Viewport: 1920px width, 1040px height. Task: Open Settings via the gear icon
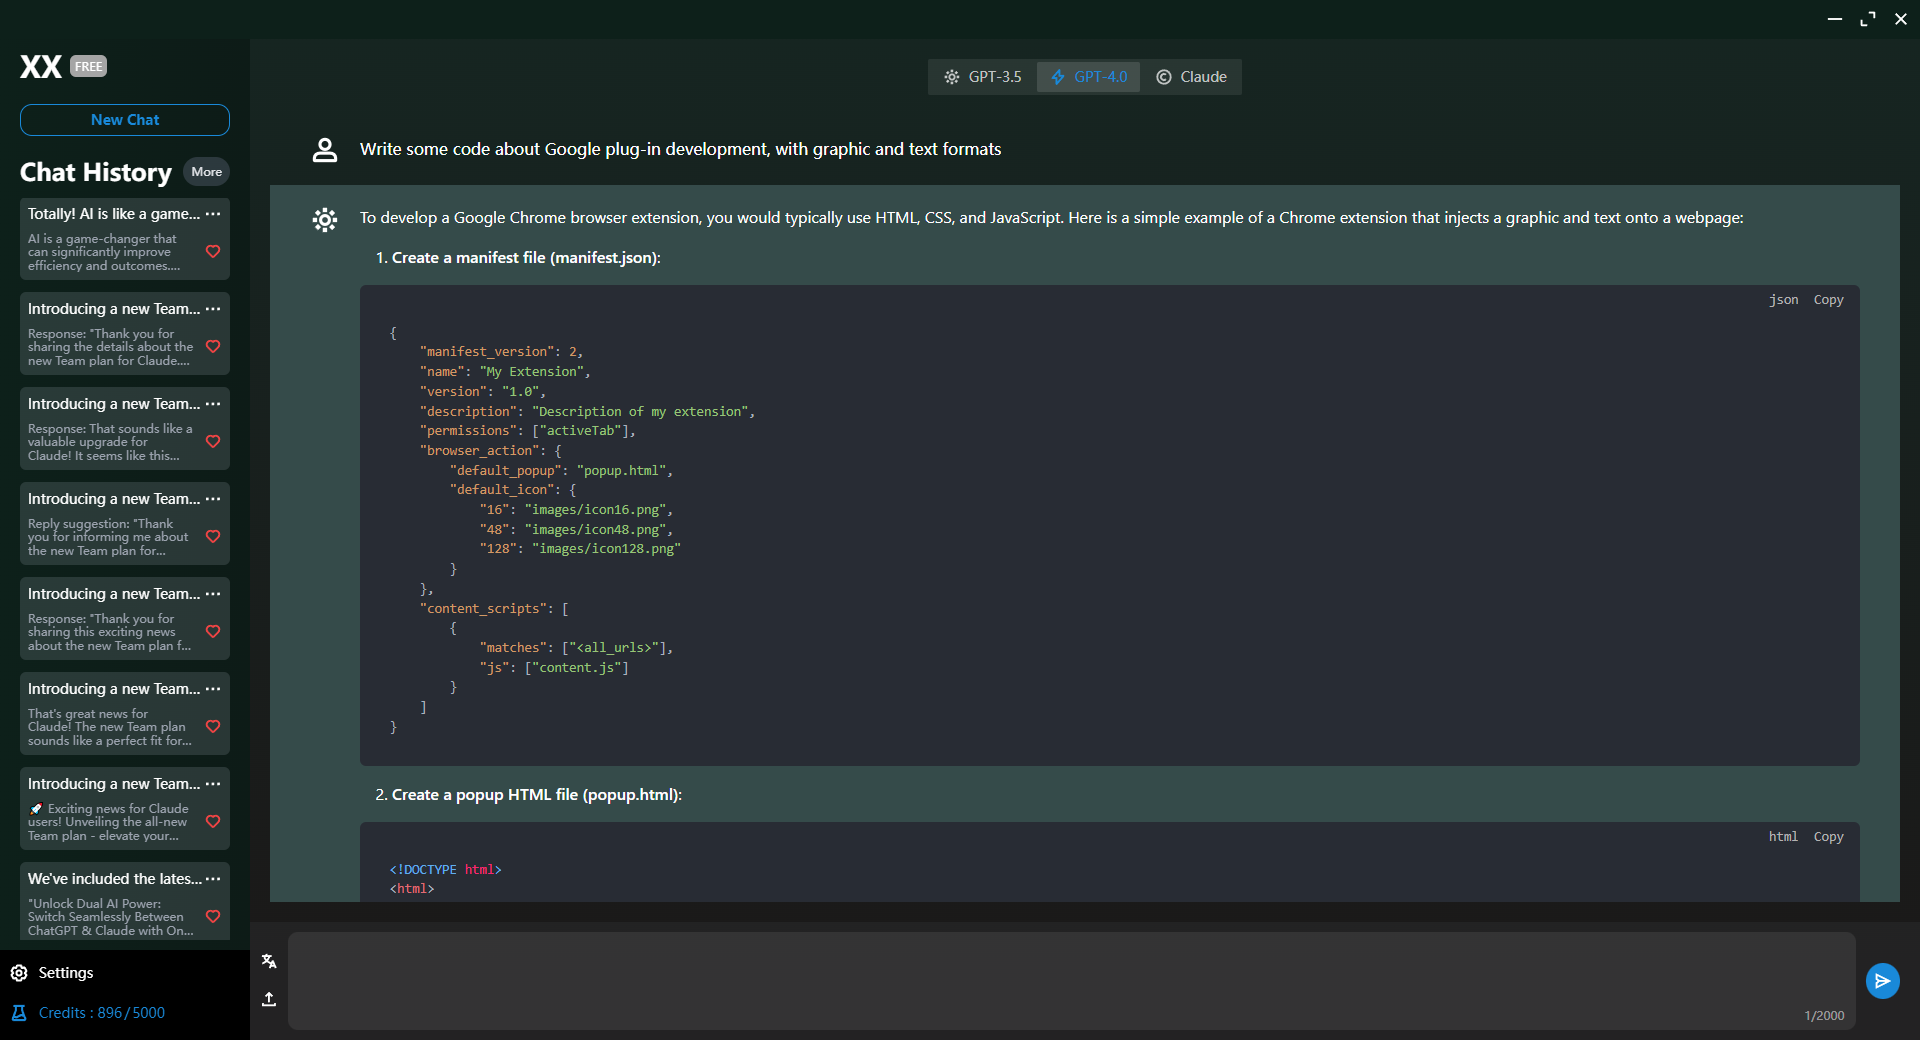pos(19,973)
